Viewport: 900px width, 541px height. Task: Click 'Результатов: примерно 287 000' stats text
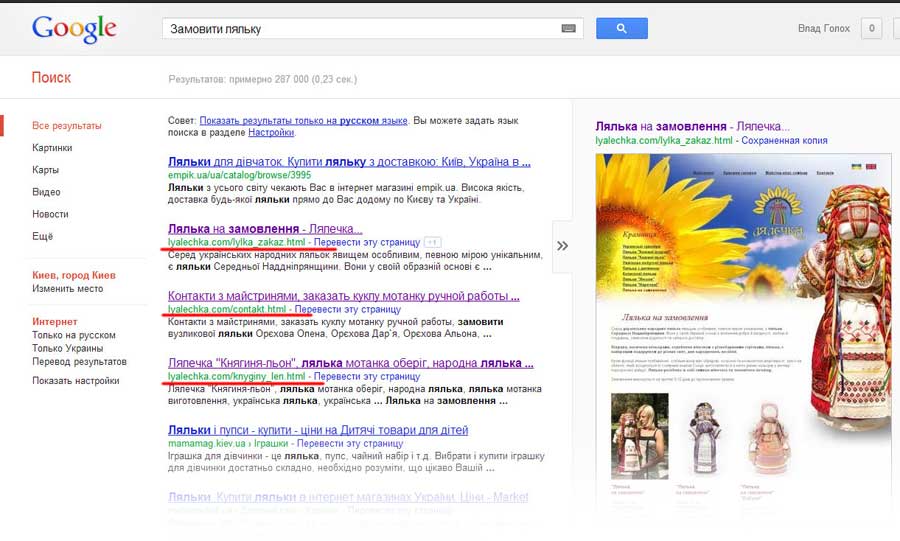[x=262, y=79]
